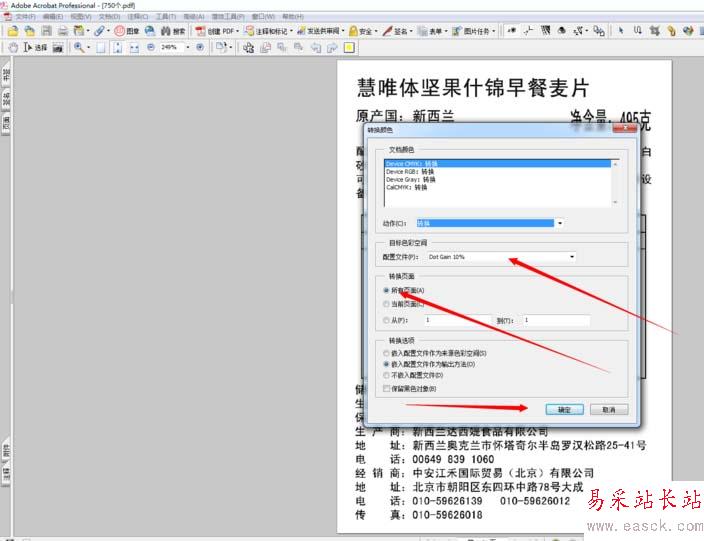Open the 视图(V) menu

point(81,17)
